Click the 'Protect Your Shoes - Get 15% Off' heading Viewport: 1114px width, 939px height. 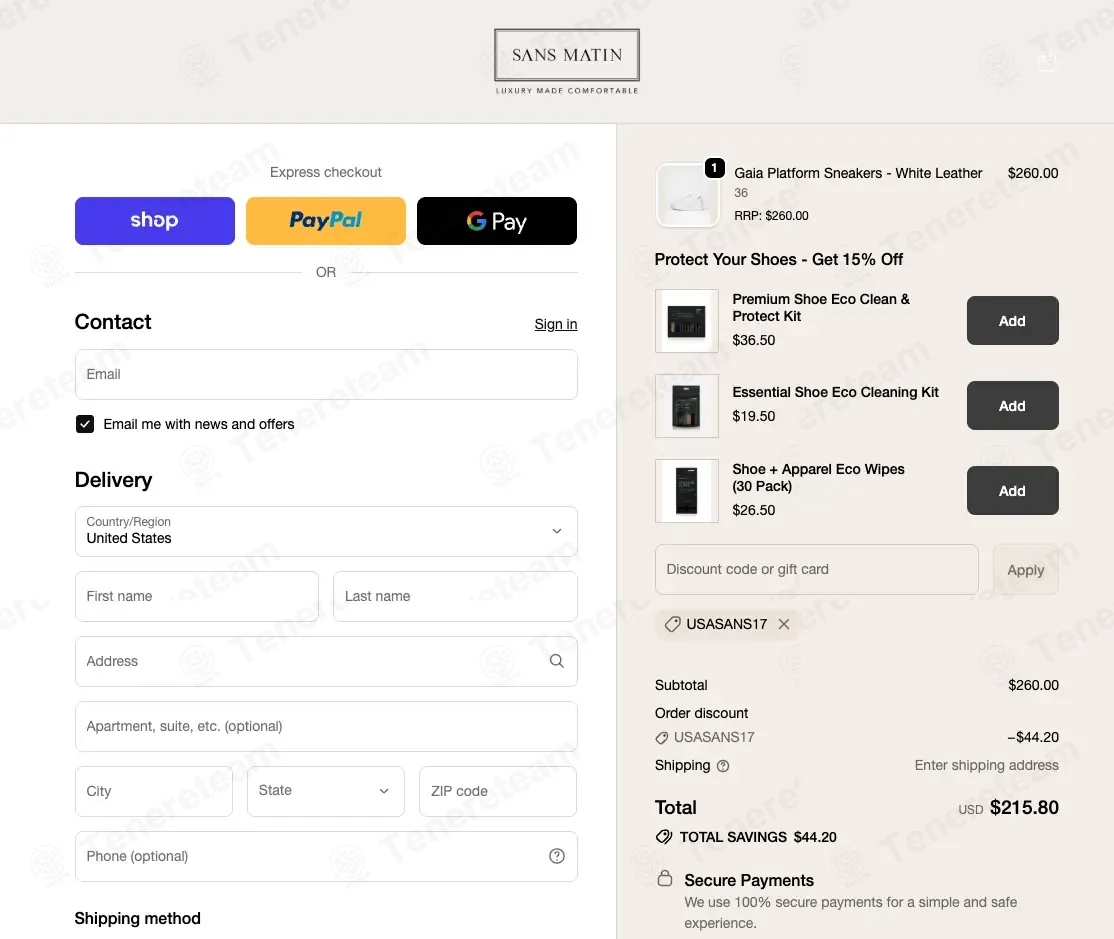click(779, 260)
